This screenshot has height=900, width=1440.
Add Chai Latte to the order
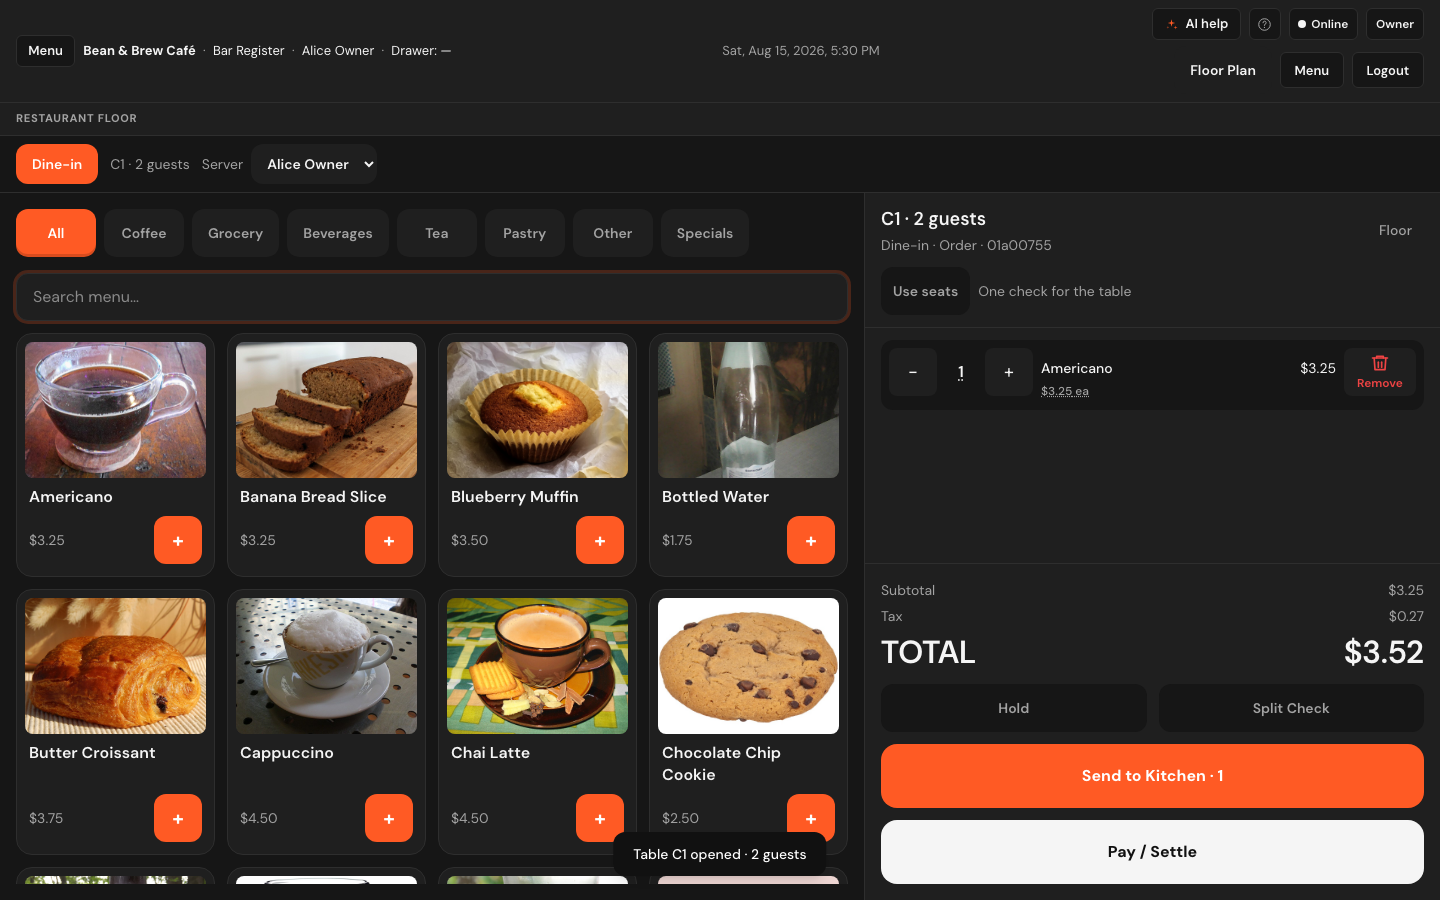click(x=600, y=818)
